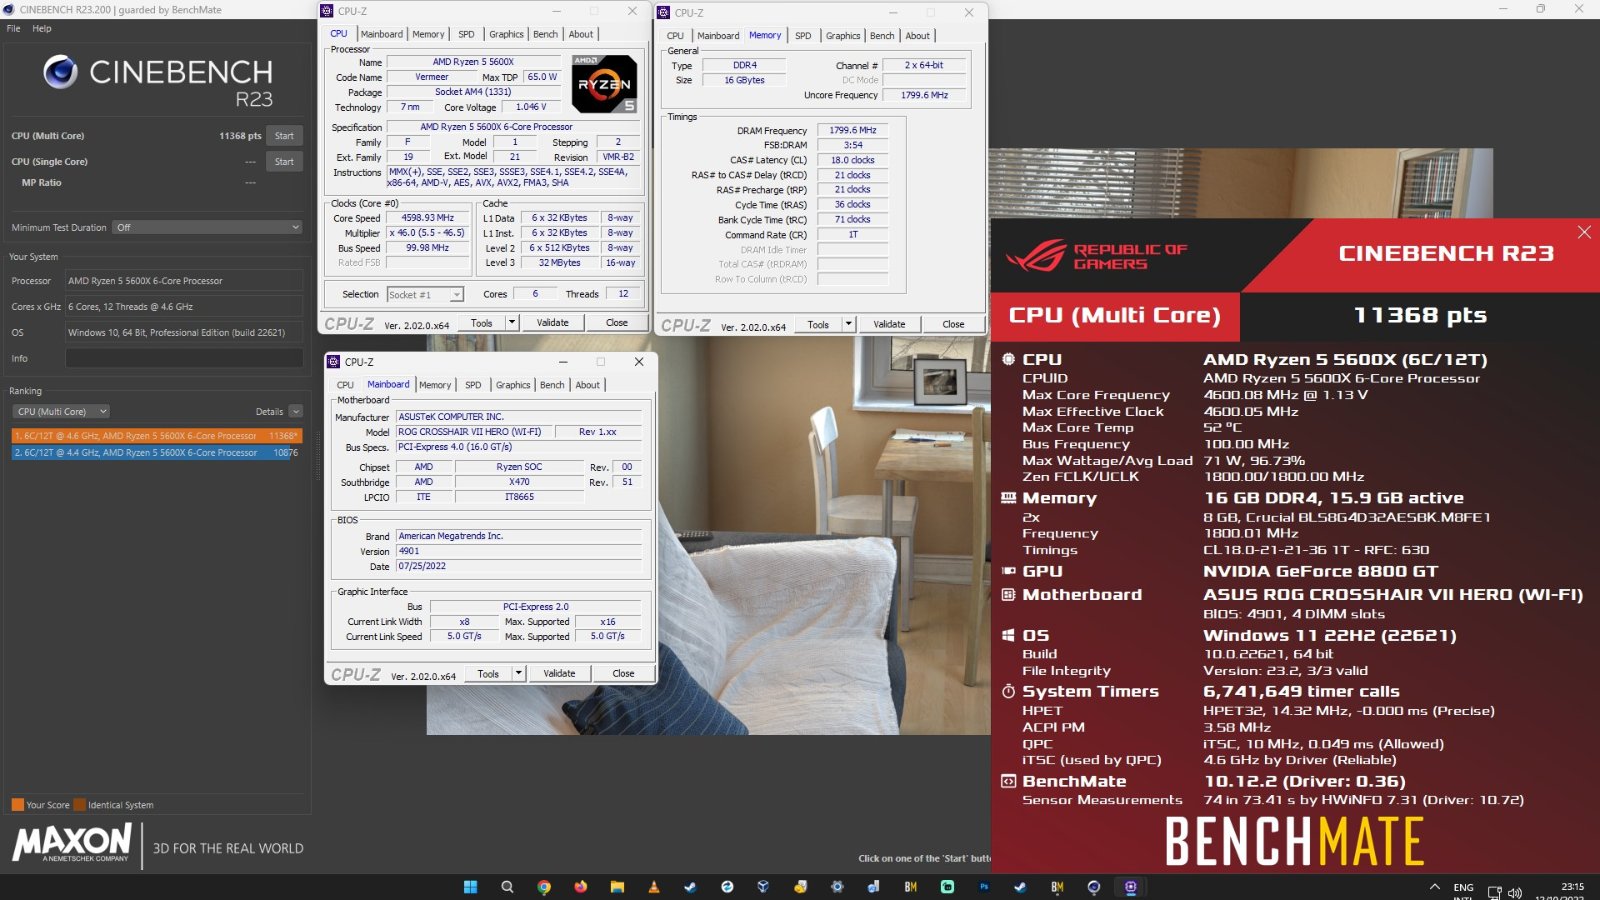
Task: Open SPD tab in CPU-Z Memory window
Action: click(x=803, y=36)
